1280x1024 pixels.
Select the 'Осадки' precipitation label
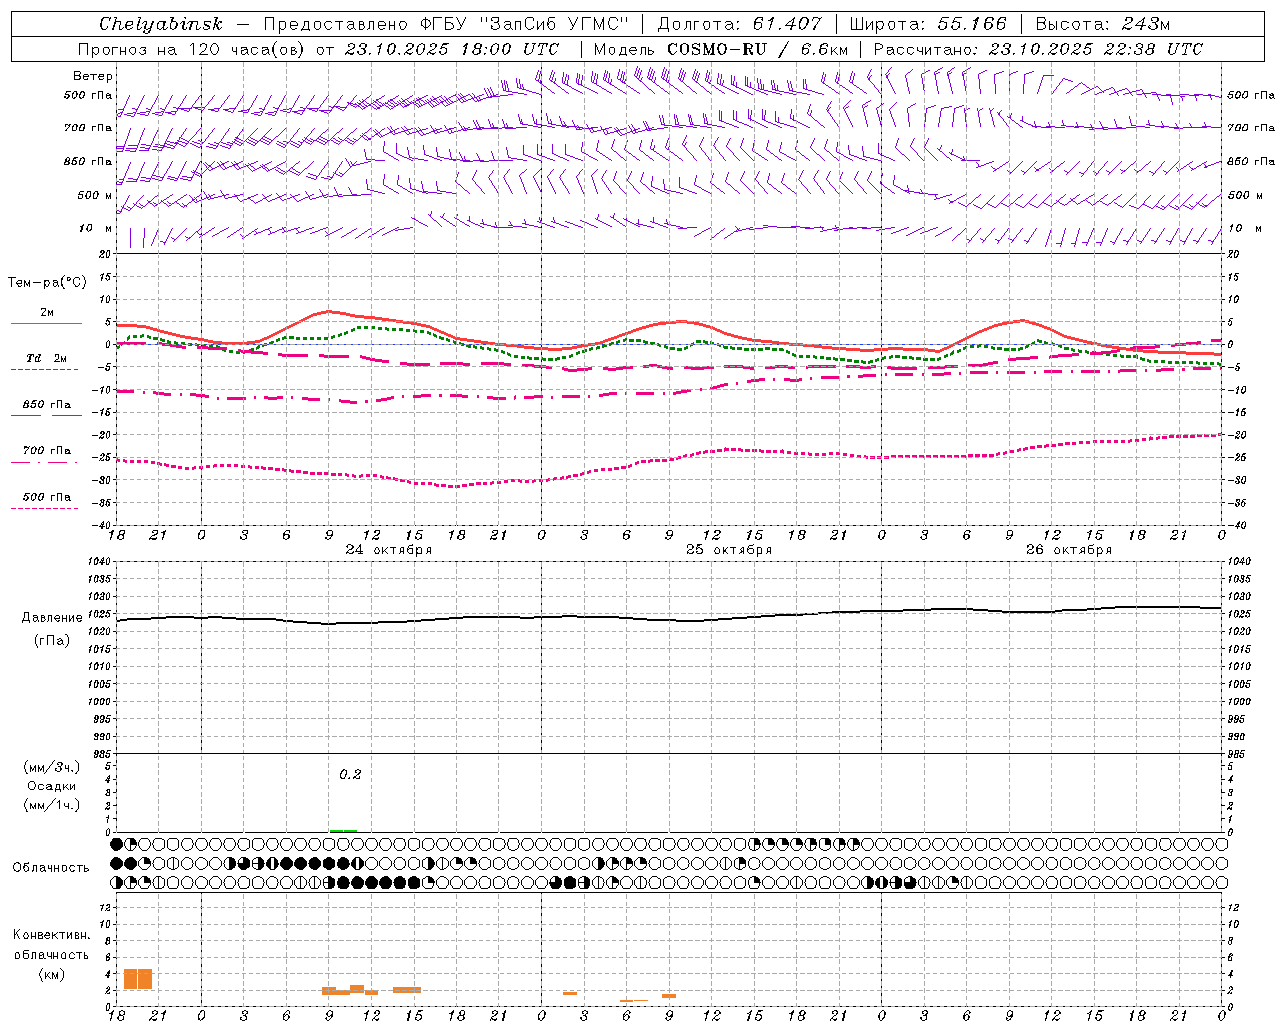51,786
